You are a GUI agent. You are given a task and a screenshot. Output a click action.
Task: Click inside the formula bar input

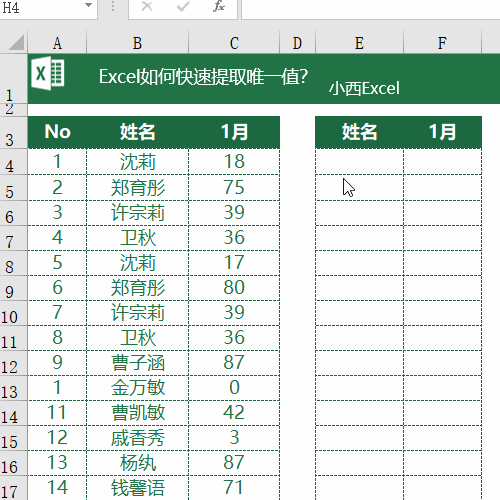371,8
